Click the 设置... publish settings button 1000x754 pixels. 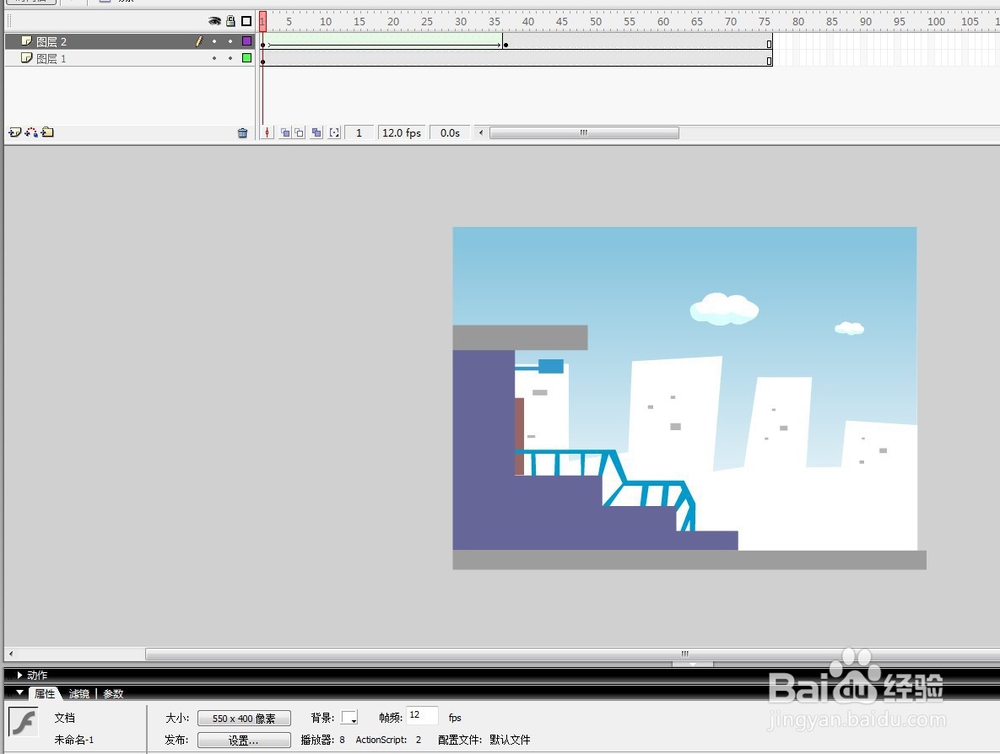244,740
